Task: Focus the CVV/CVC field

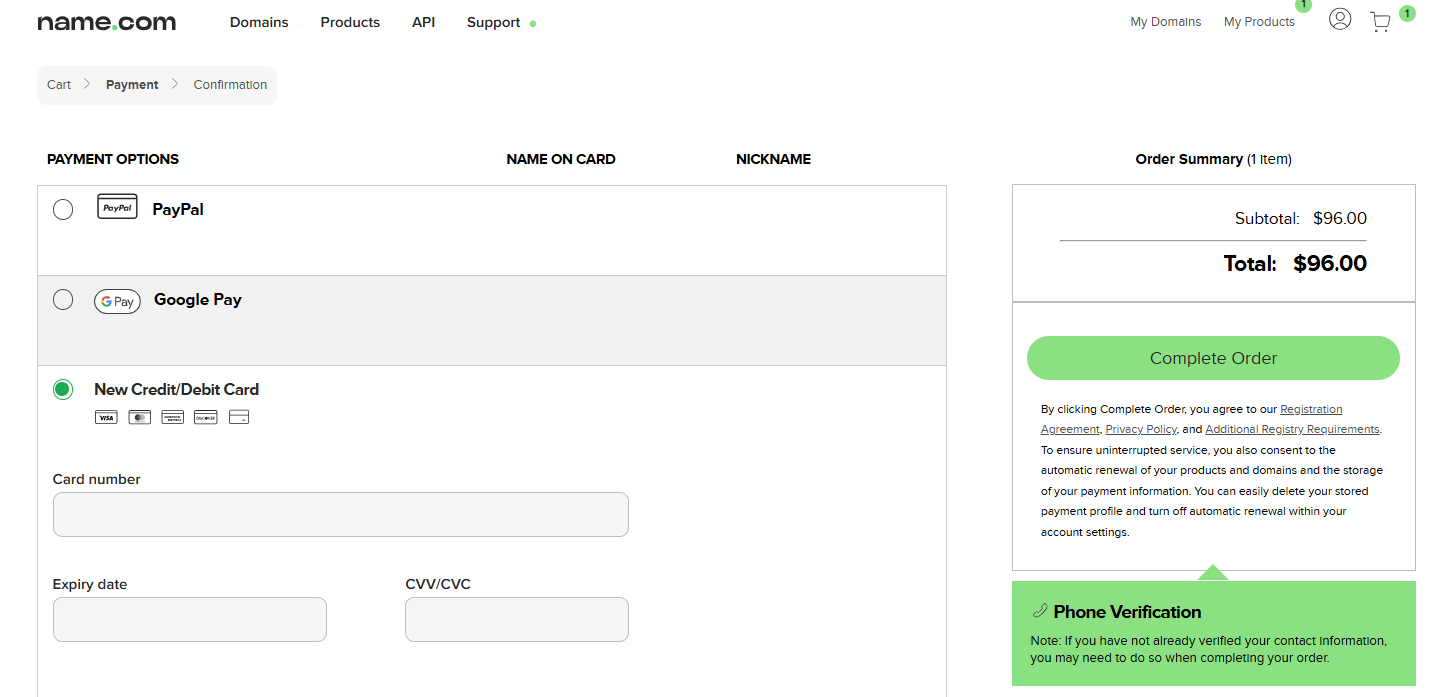Action: 517,619
